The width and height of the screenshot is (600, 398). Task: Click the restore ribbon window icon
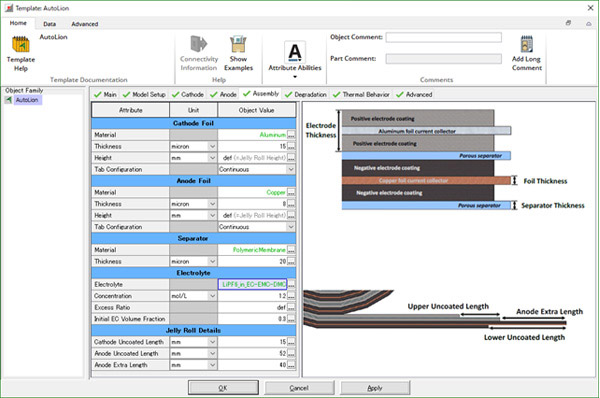click(568, 23)
